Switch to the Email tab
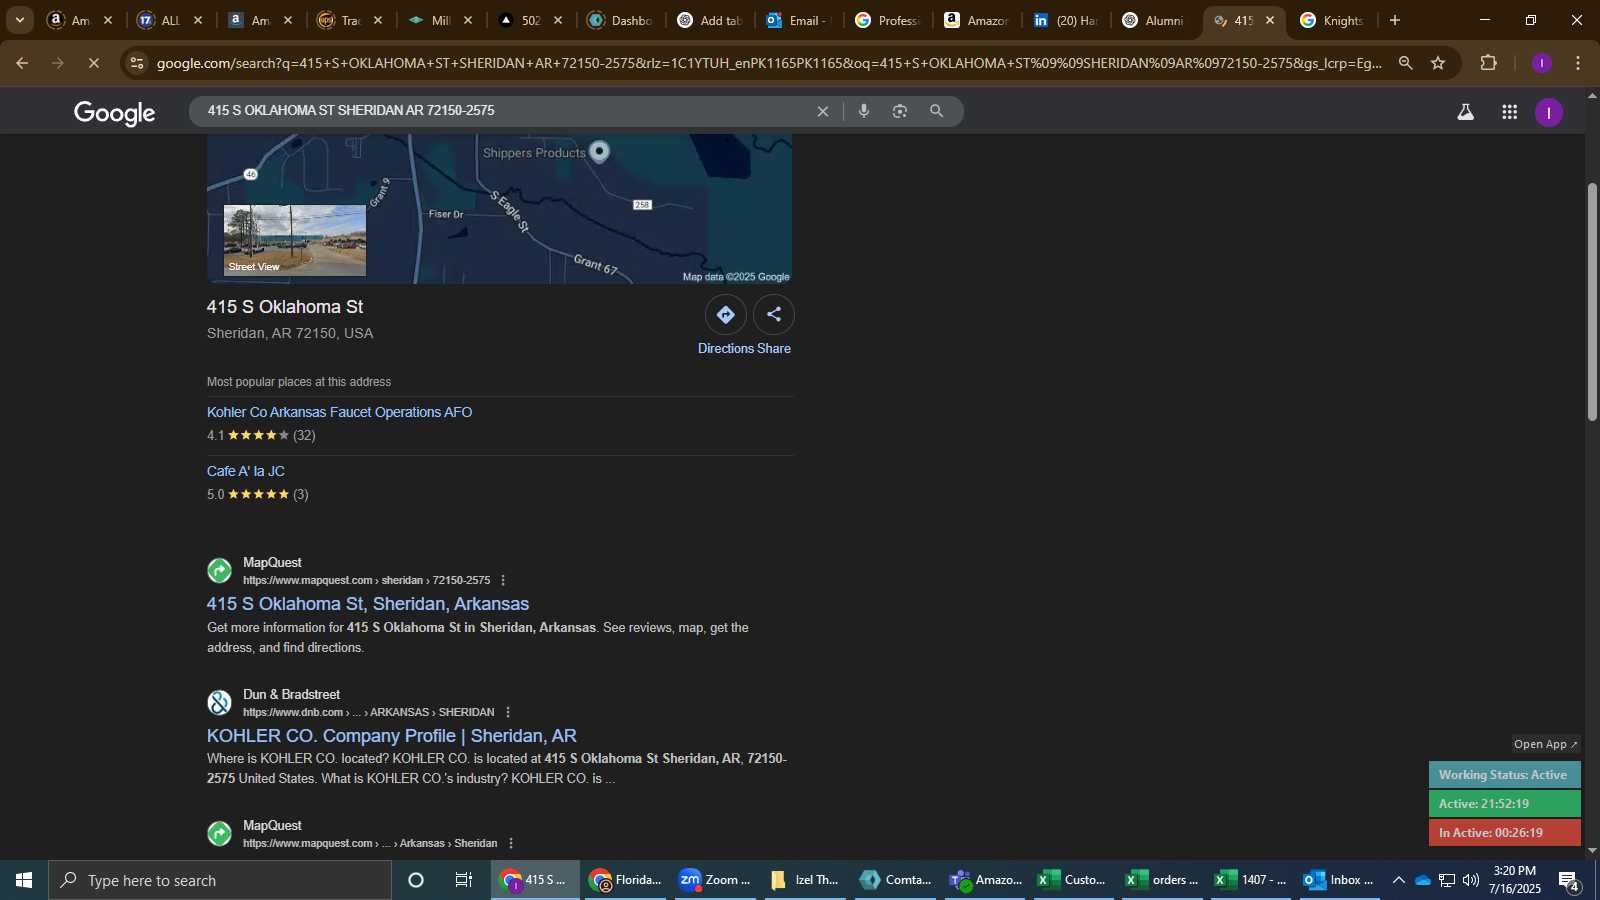The width and height of the screenshot is (1600, 900). [x=800, y=20]
